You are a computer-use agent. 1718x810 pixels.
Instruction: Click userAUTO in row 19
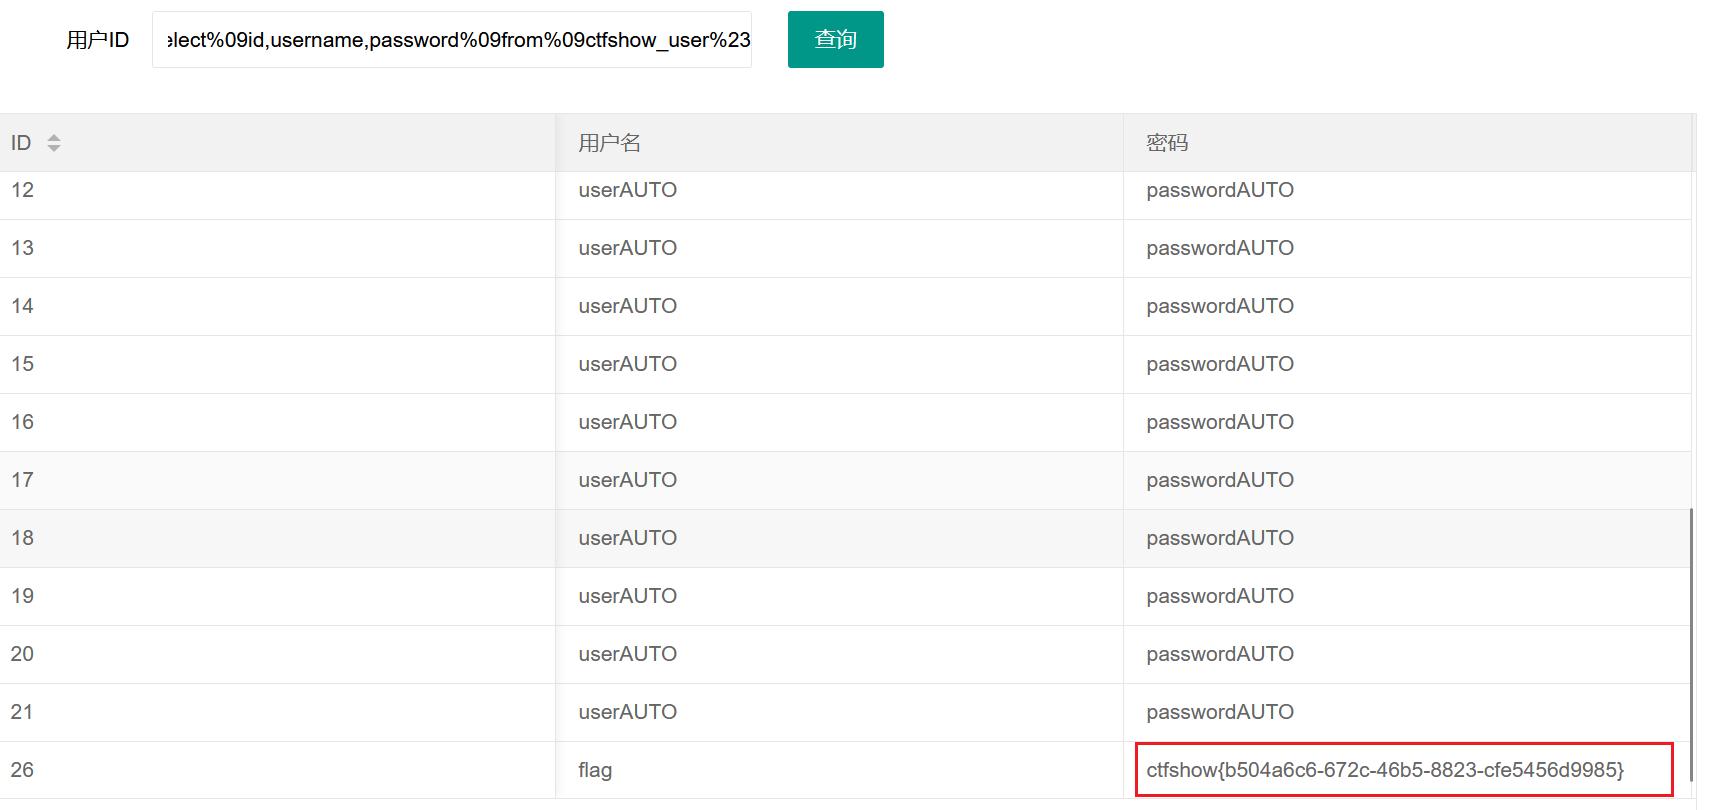[627, 596]
